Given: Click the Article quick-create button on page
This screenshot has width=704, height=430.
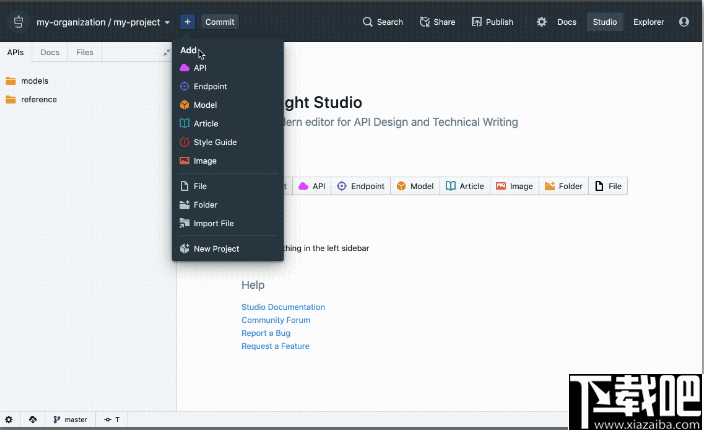Looking at the screenshot, I should [x=465, y=186].
